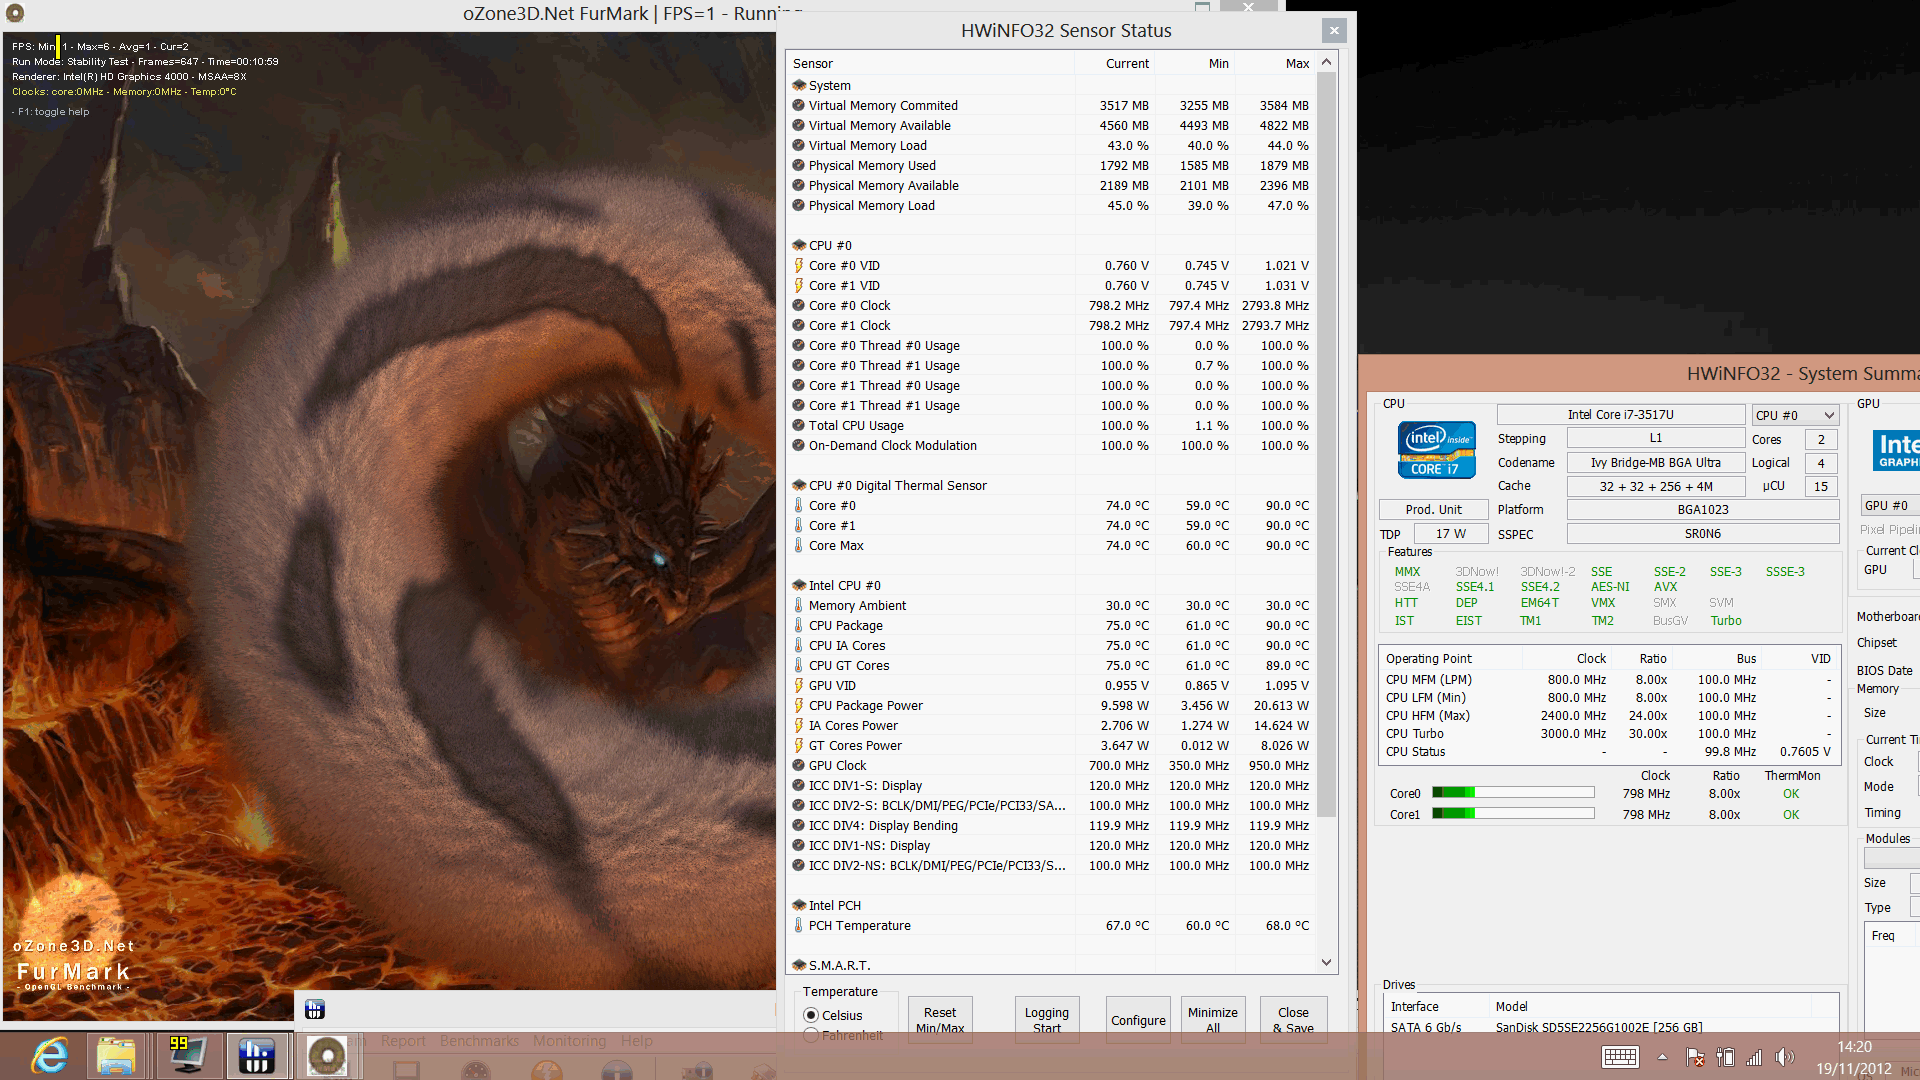
Task: Click the FurMark window title bar icon
Action: click(x=15, y=13)
